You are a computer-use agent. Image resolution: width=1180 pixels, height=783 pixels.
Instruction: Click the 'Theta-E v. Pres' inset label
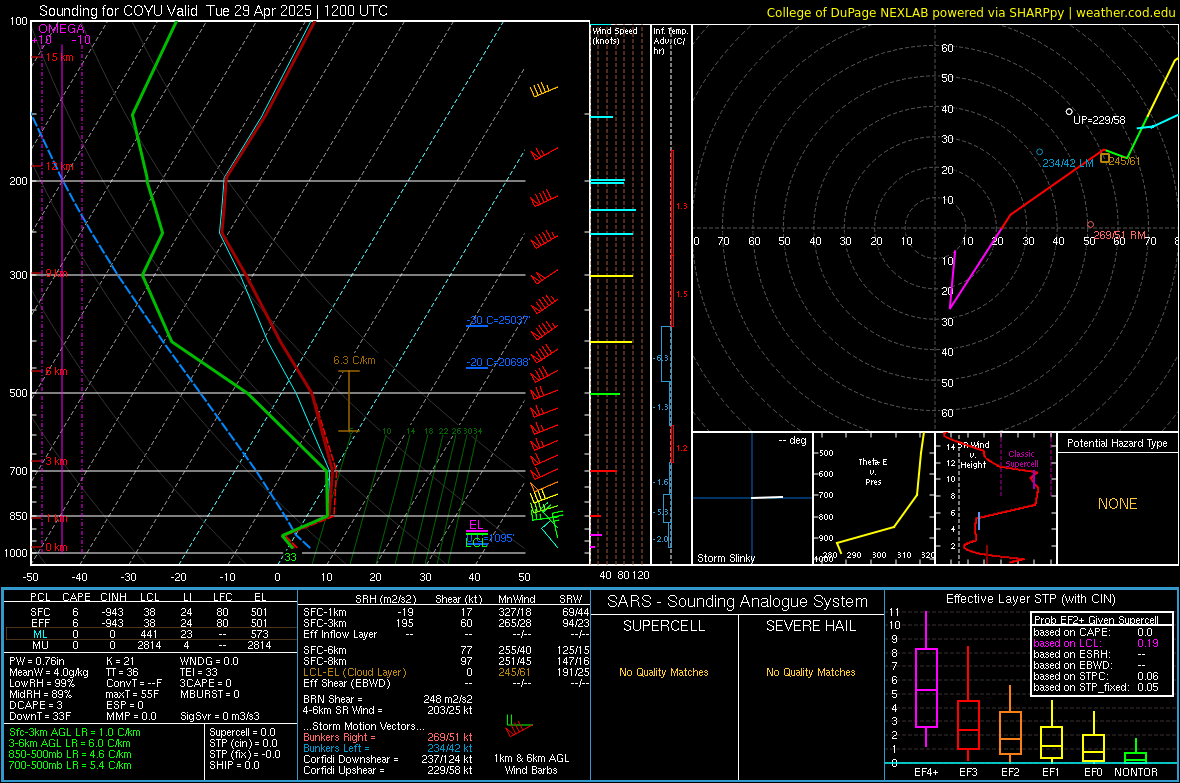click(873, 471)
